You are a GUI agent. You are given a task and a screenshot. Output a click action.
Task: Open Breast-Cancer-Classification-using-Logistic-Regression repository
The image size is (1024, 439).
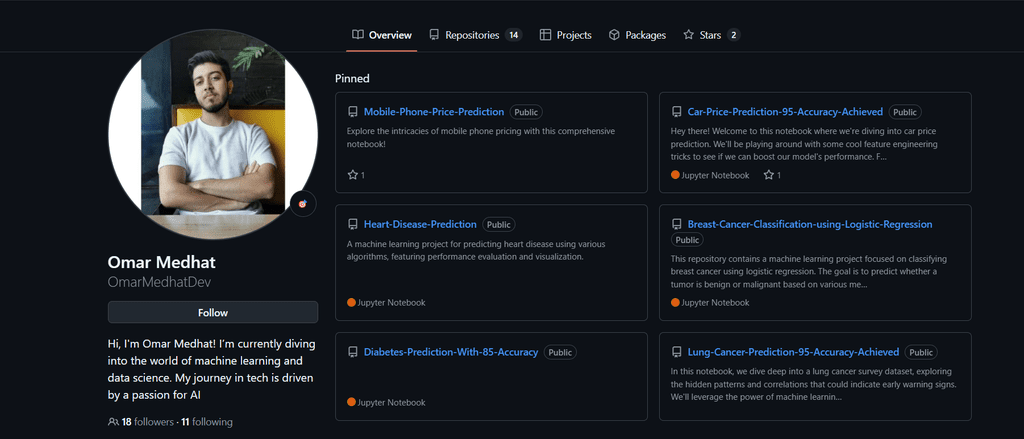810,224
